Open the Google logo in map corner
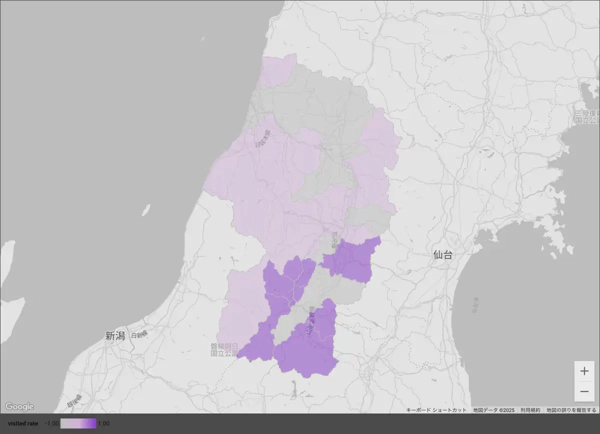The height and width of the screenshot is (434, 600). pos(19,407)
